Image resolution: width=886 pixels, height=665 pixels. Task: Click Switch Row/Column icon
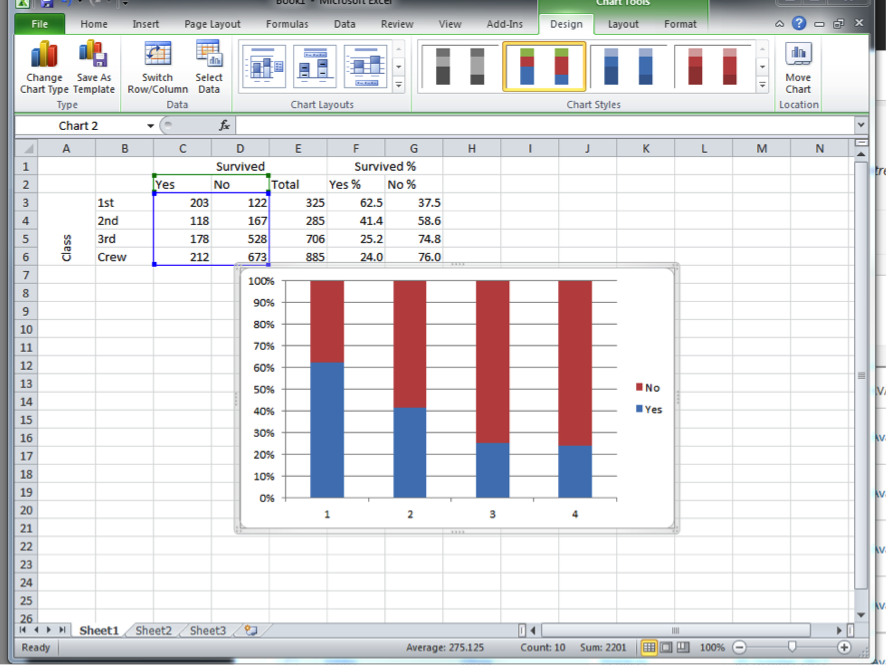[x=157, y=55]
